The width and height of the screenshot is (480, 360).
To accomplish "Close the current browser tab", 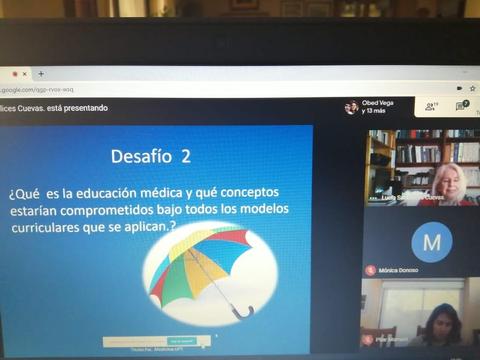I will pos(25,74).
